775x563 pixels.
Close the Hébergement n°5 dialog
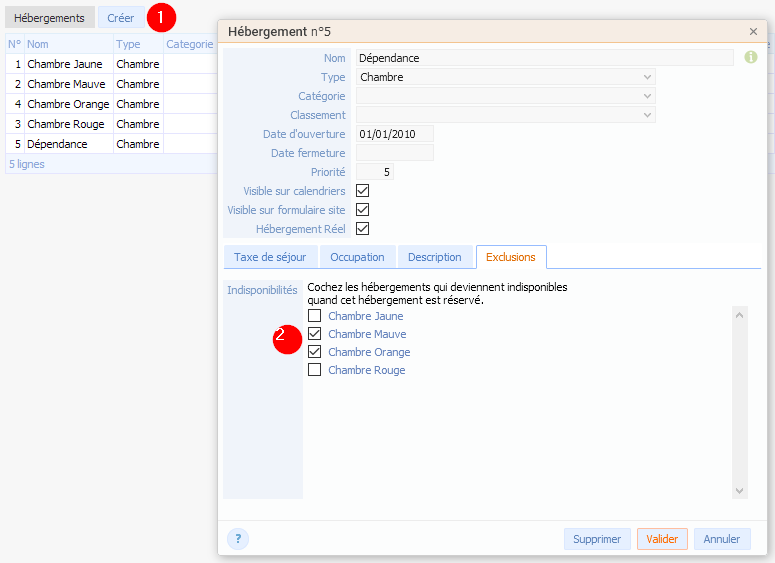(x=753, y=32)
